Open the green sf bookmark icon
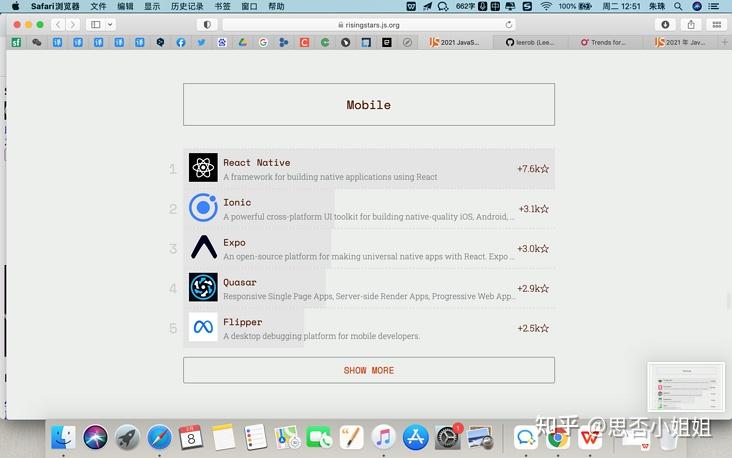732x458 pixels. [16, 42]
